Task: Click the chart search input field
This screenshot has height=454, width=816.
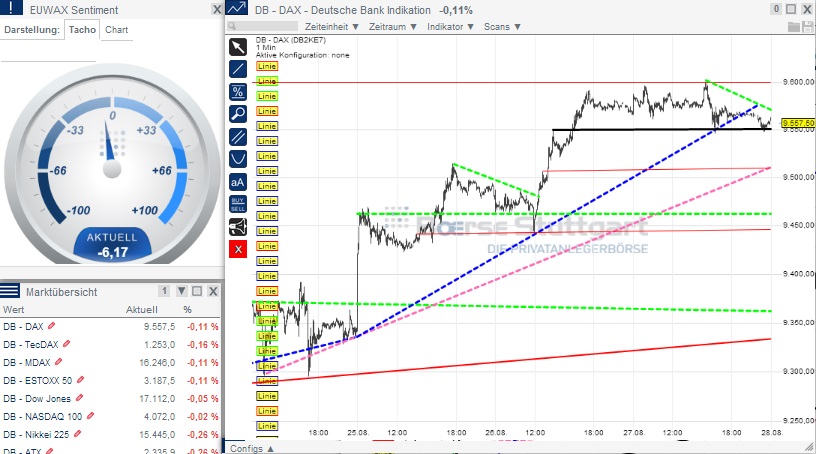Action: (263, 26)
